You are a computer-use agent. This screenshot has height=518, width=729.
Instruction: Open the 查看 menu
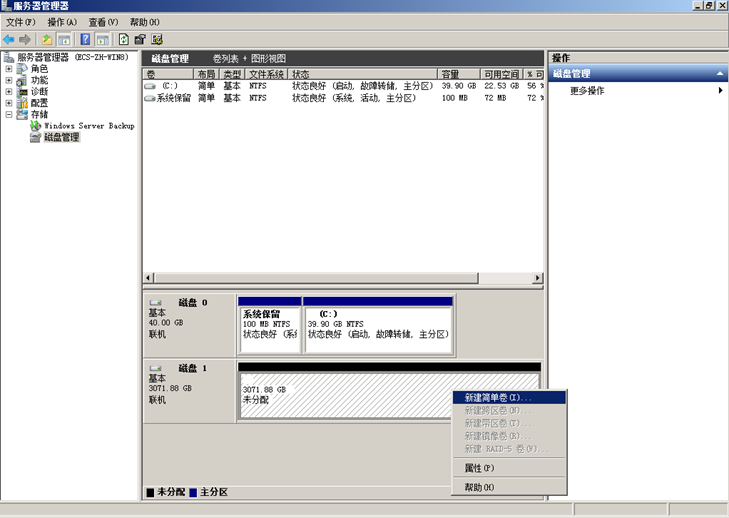coord(102,22)
